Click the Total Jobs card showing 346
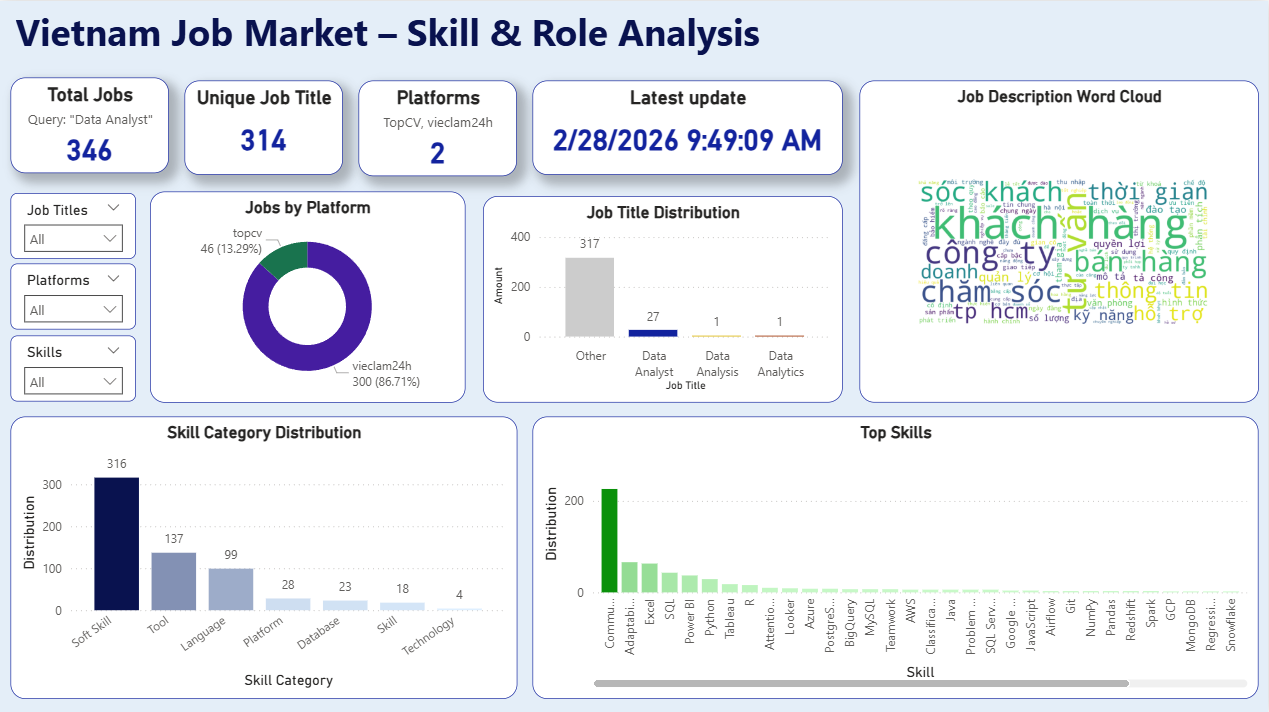Image resolution: width=1269 pixels, height=712 pixels. click(89, 126)
